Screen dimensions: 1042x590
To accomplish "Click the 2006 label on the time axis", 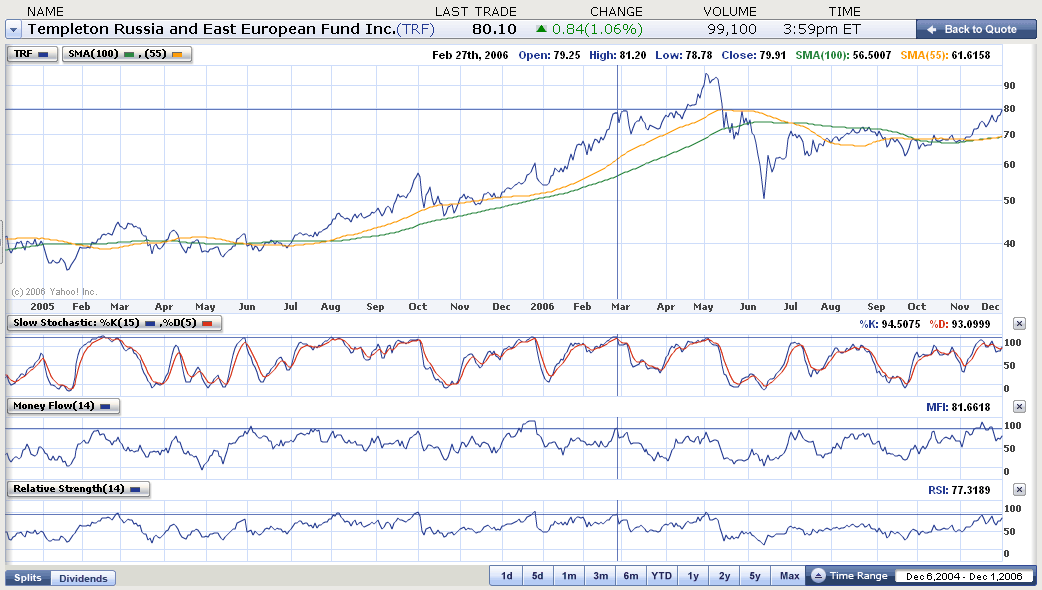I will (542, 306).
